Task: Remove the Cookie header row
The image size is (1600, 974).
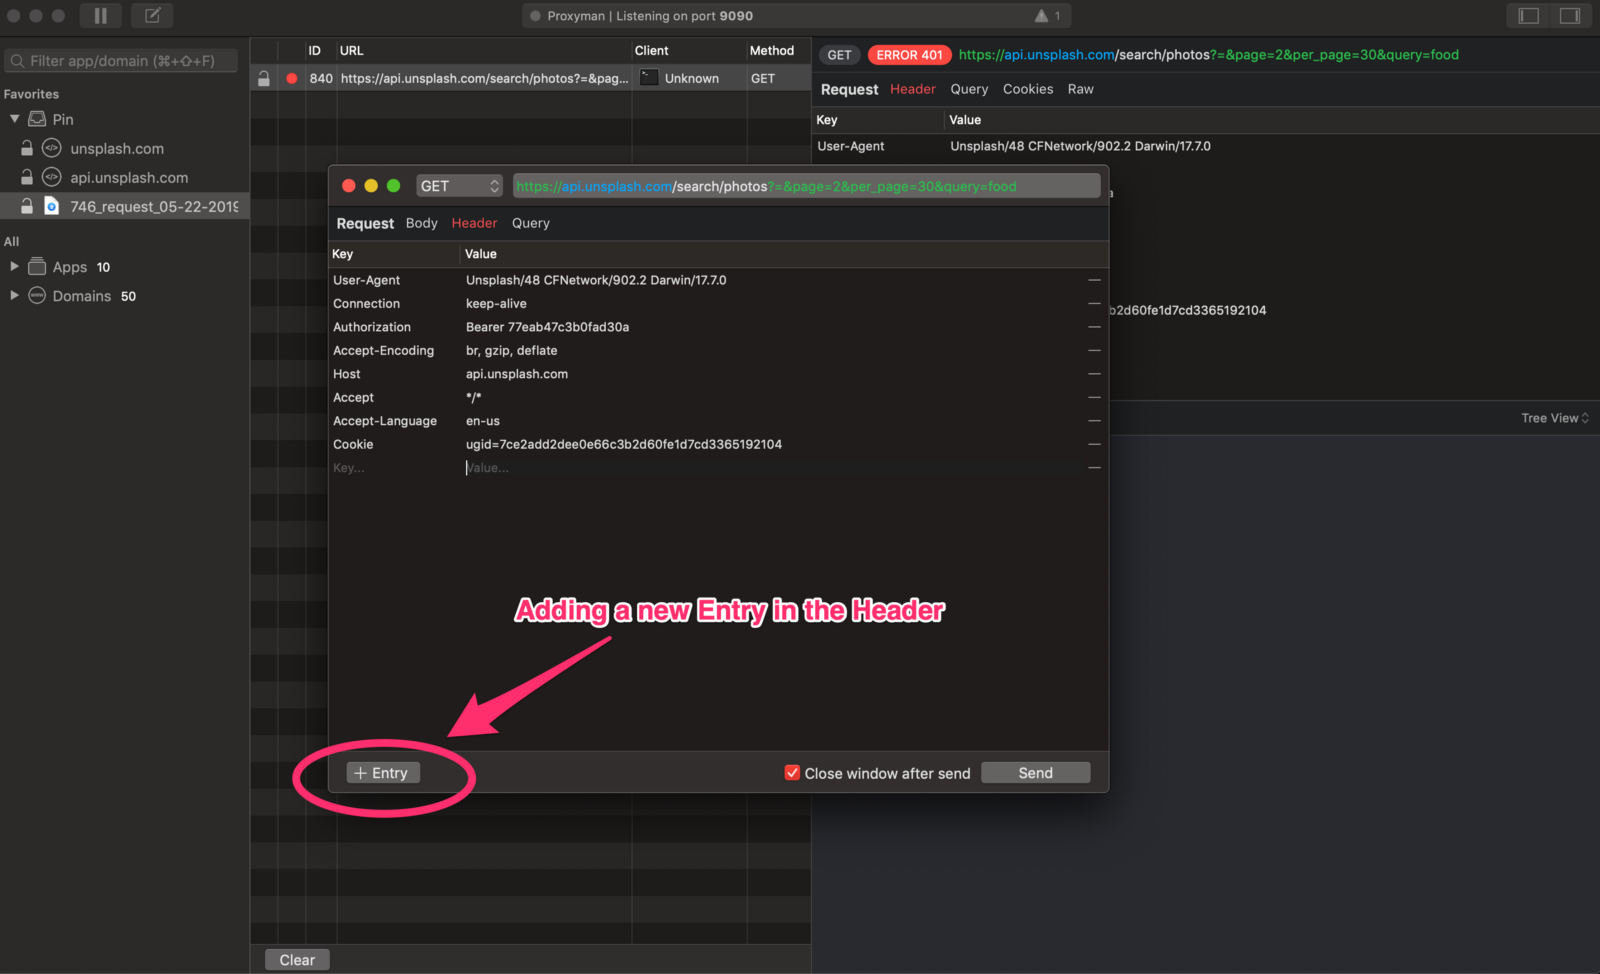Action: (x=1094, y=444)
